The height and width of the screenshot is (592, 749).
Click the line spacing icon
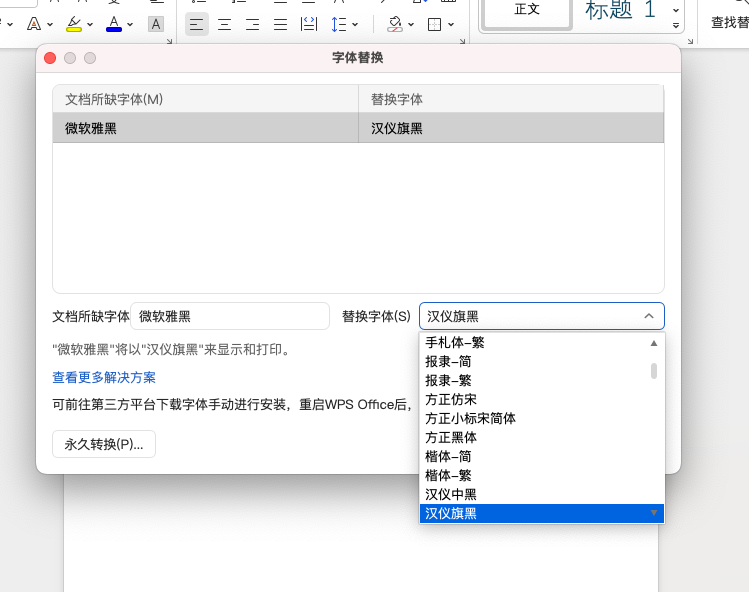pos(339,24)
